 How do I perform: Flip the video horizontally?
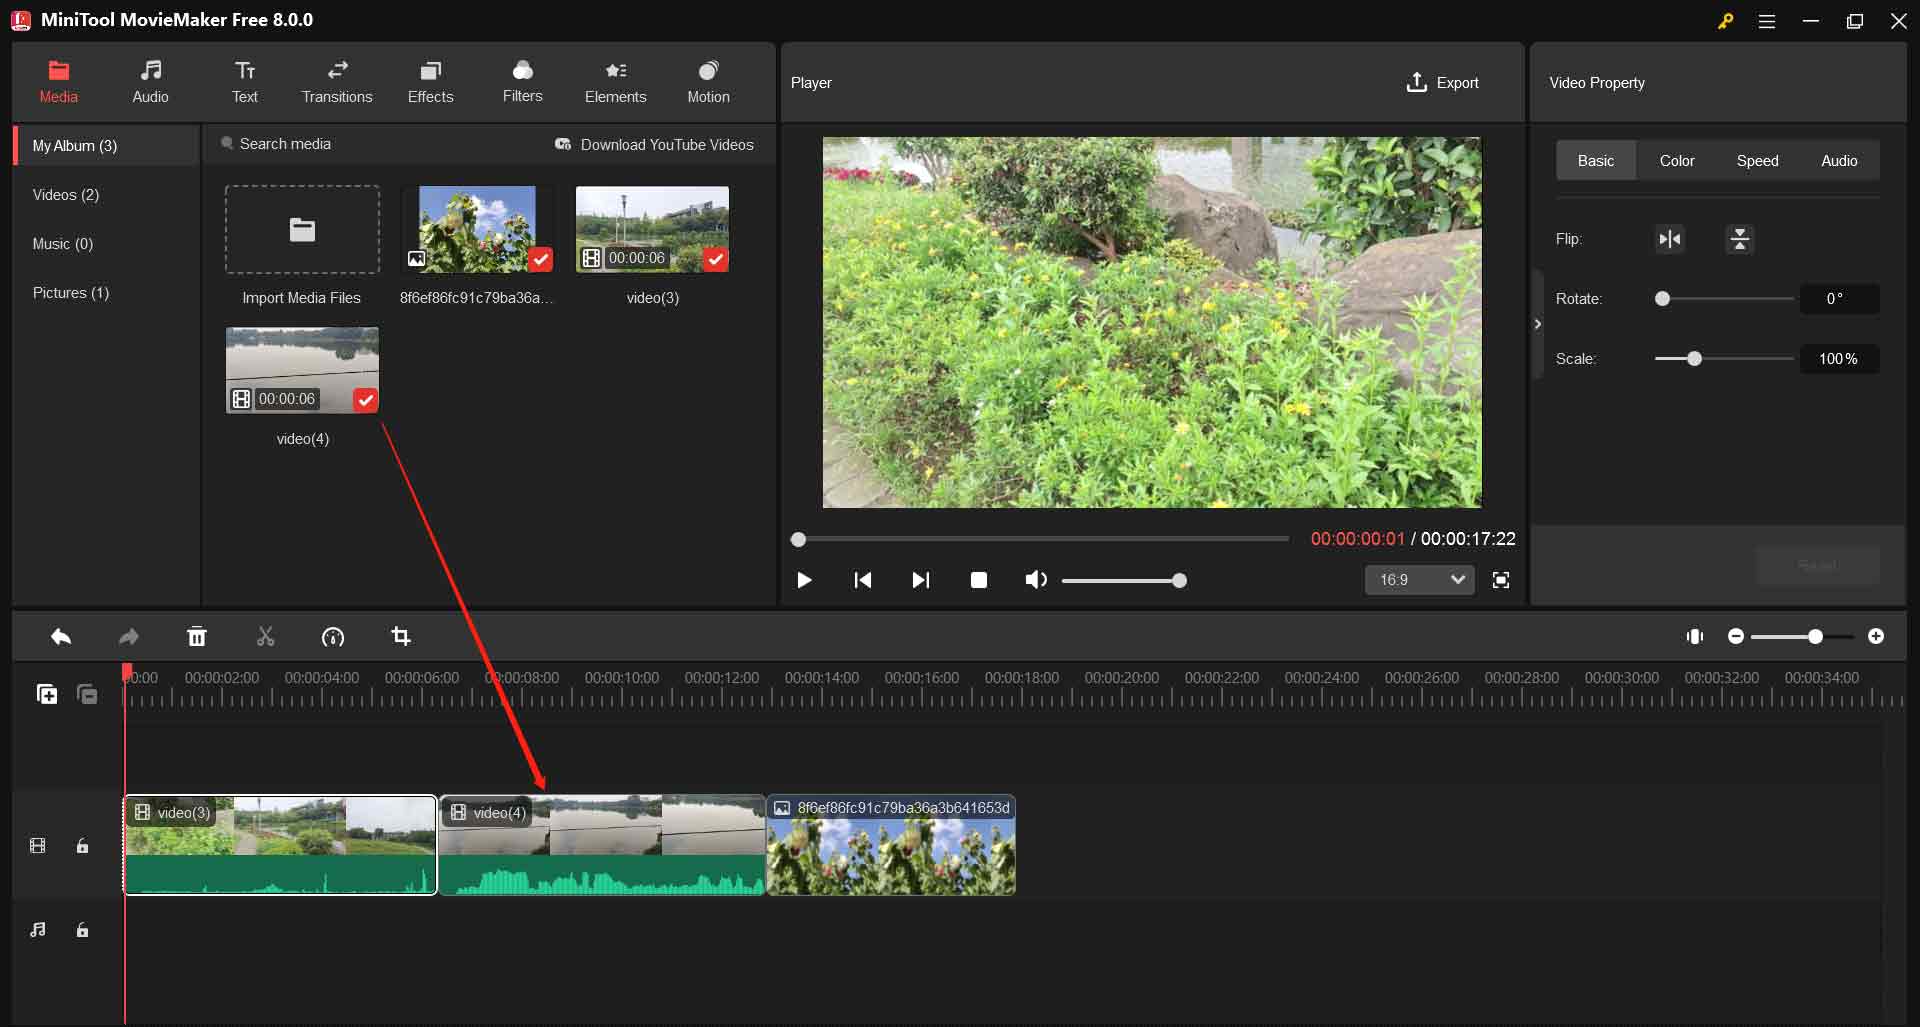[1668, 239]
